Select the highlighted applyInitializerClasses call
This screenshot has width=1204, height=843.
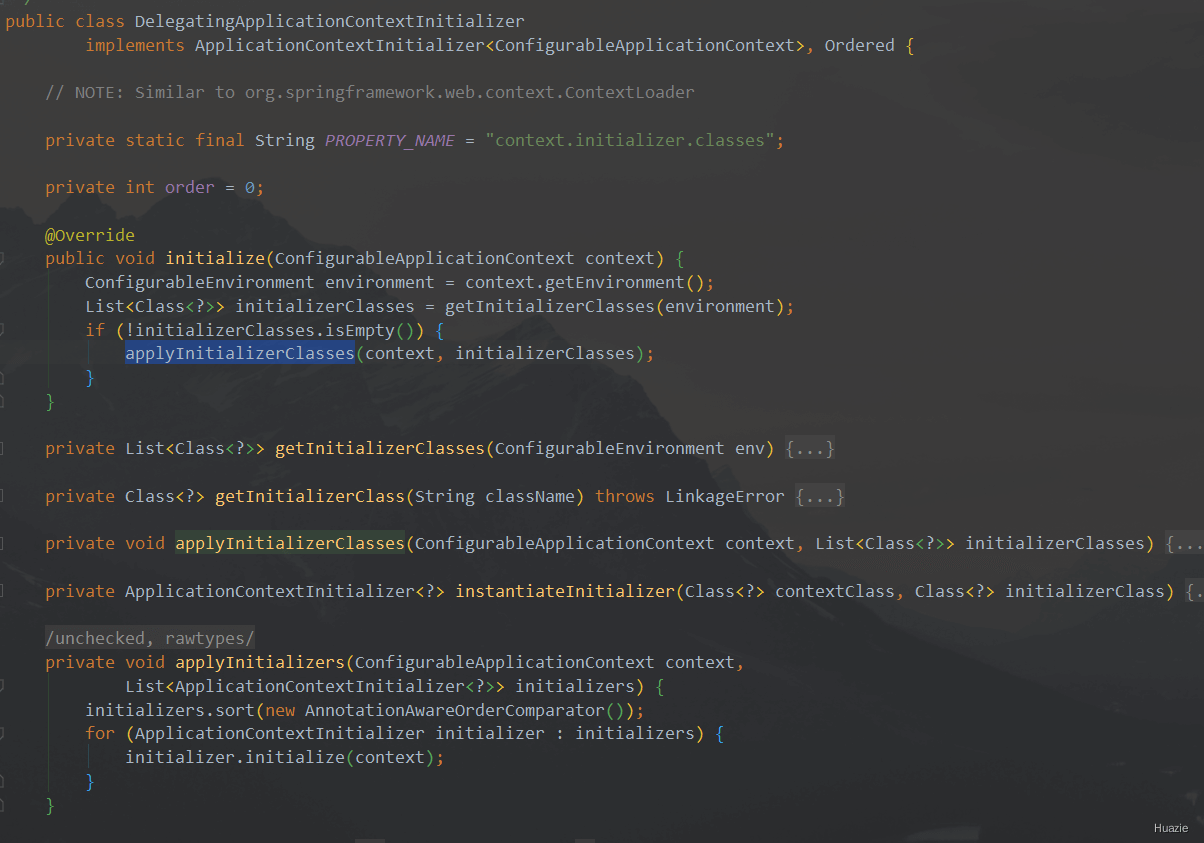pyautogui.click(x=239, y=353)
